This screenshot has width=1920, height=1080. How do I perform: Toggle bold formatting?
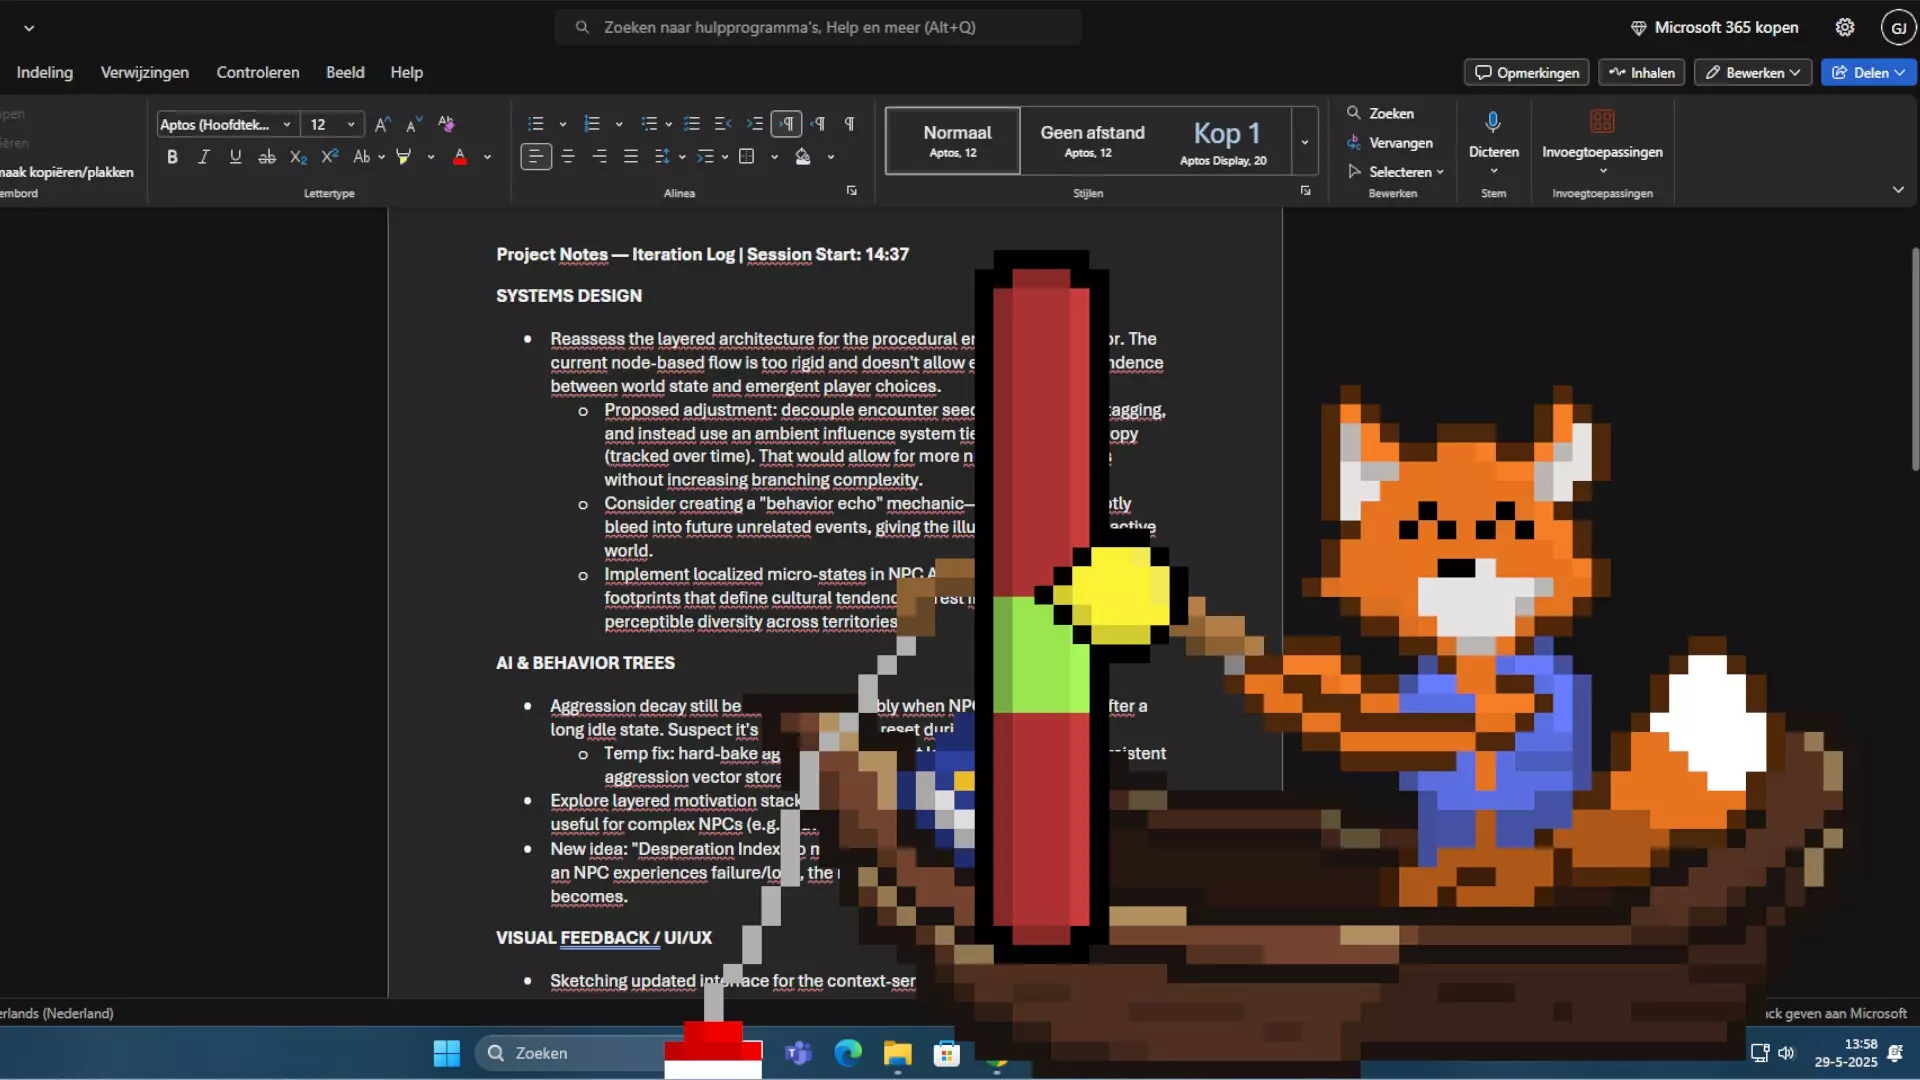point(172,156)
